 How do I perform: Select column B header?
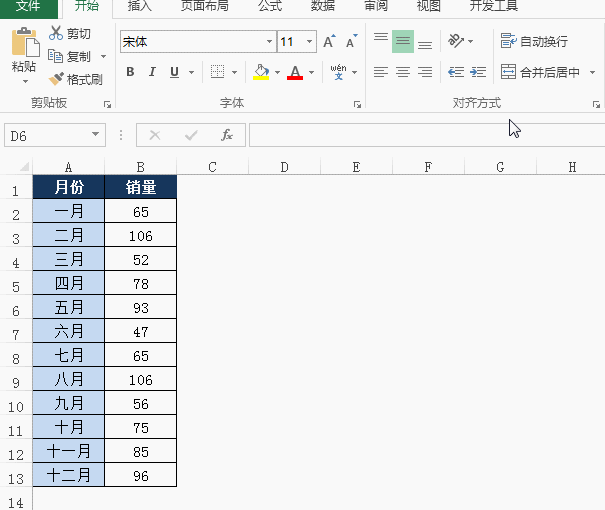140,167
